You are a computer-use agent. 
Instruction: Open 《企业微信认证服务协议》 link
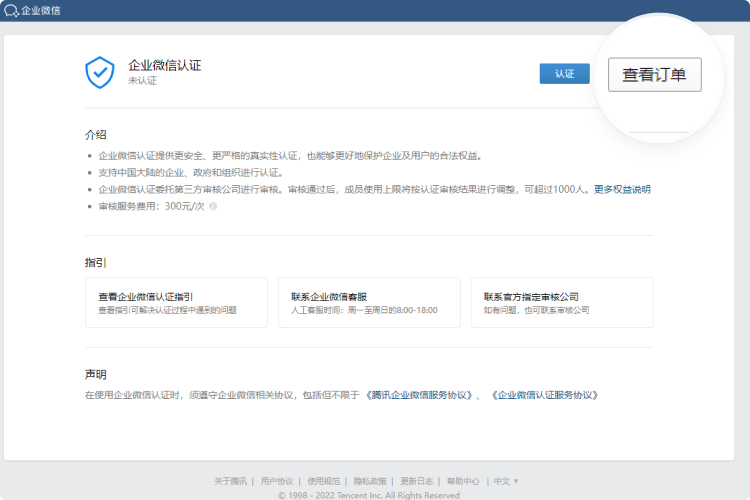tap(545, 395)
